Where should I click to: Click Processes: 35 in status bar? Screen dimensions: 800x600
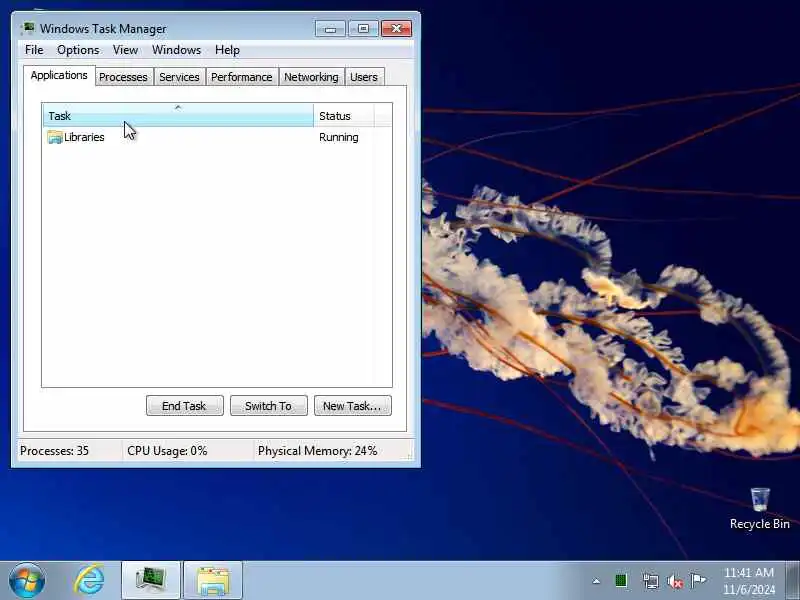(x=54, y=451)
